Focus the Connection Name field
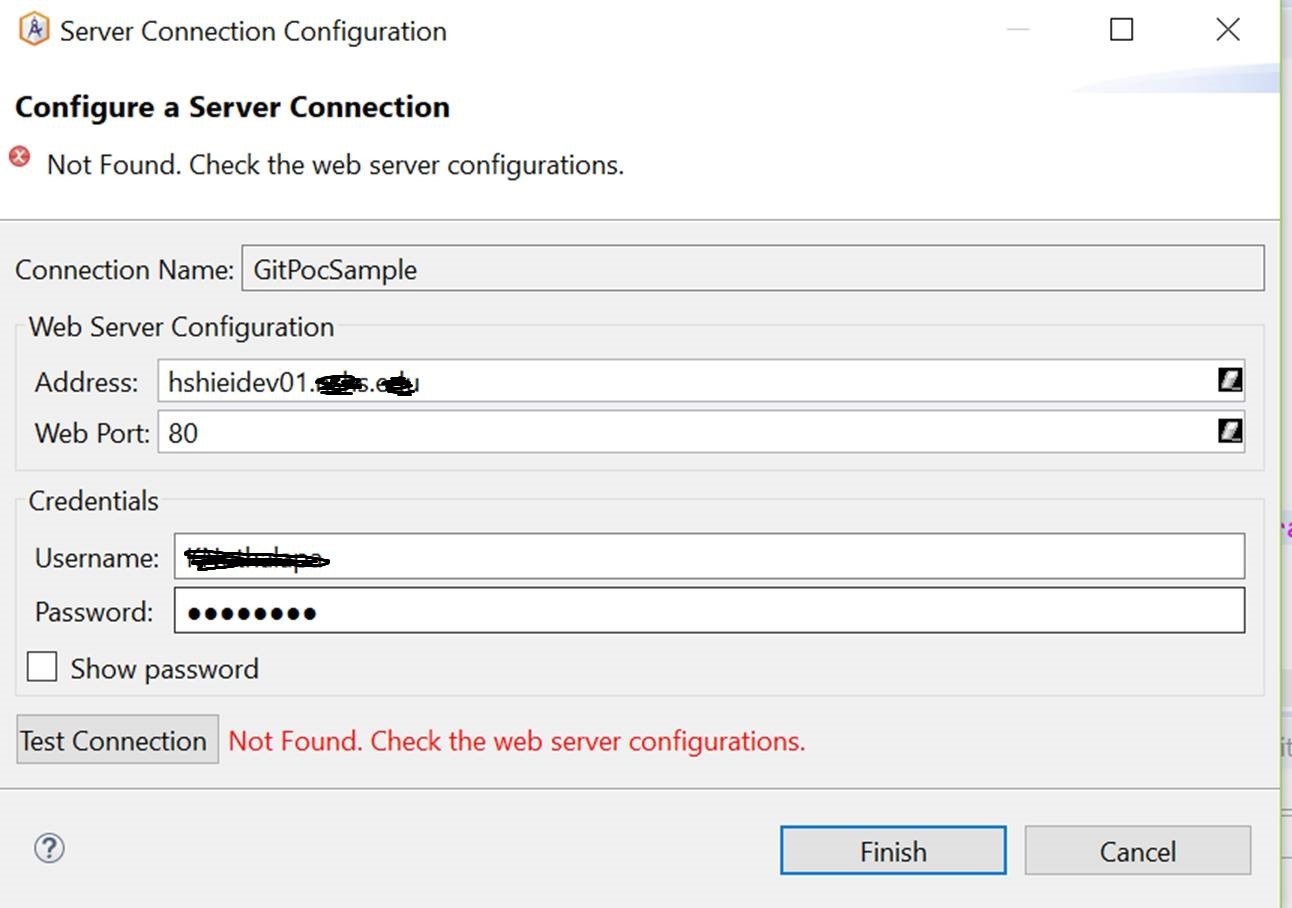 [752, 269]
